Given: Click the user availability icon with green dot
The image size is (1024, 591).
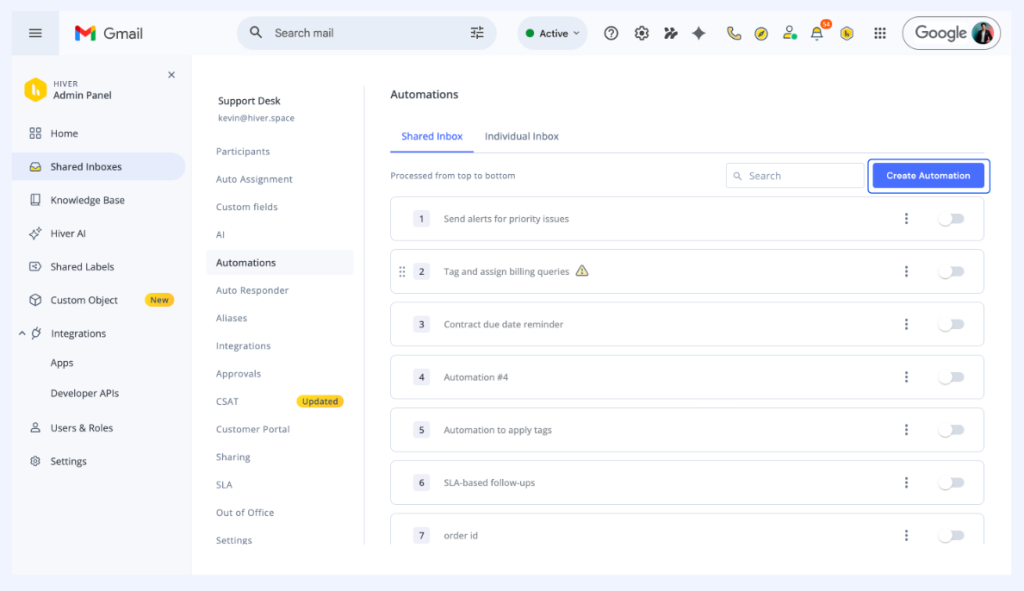Looking at the screenshot, I should click(790, 33).
